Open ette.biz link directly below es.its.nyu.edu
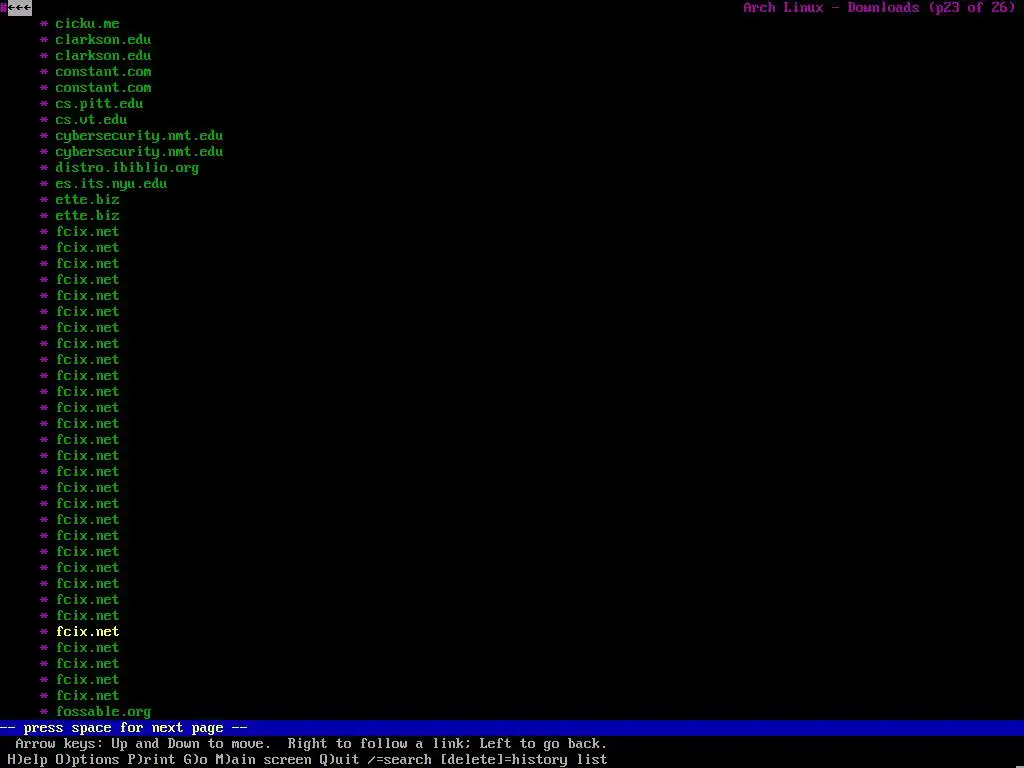 [x=88, y=200]
